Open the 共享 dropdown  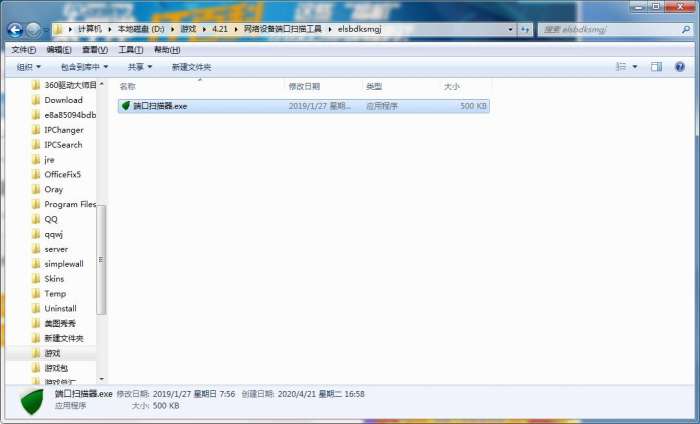[140, 67]
